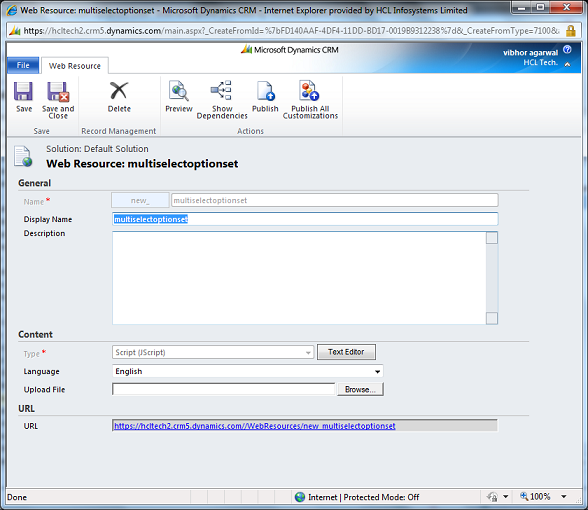Screen dimensions: 588x510
Task: Click the Display Name input field
Action: coord(305,219)
